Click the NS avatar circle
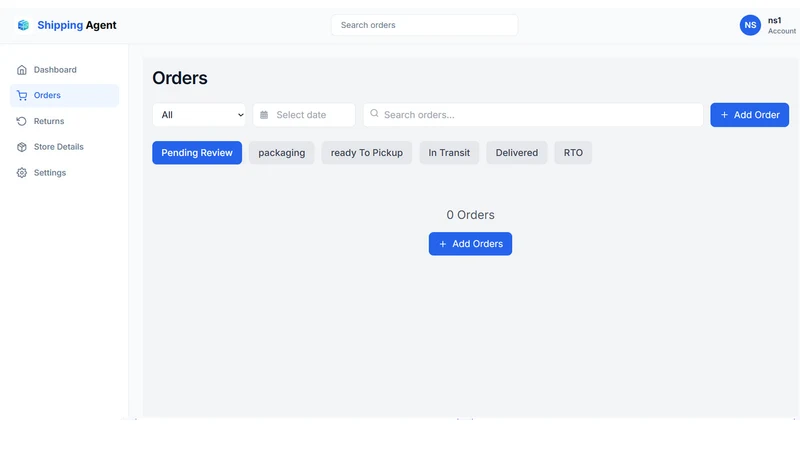 tap(750, 25)
